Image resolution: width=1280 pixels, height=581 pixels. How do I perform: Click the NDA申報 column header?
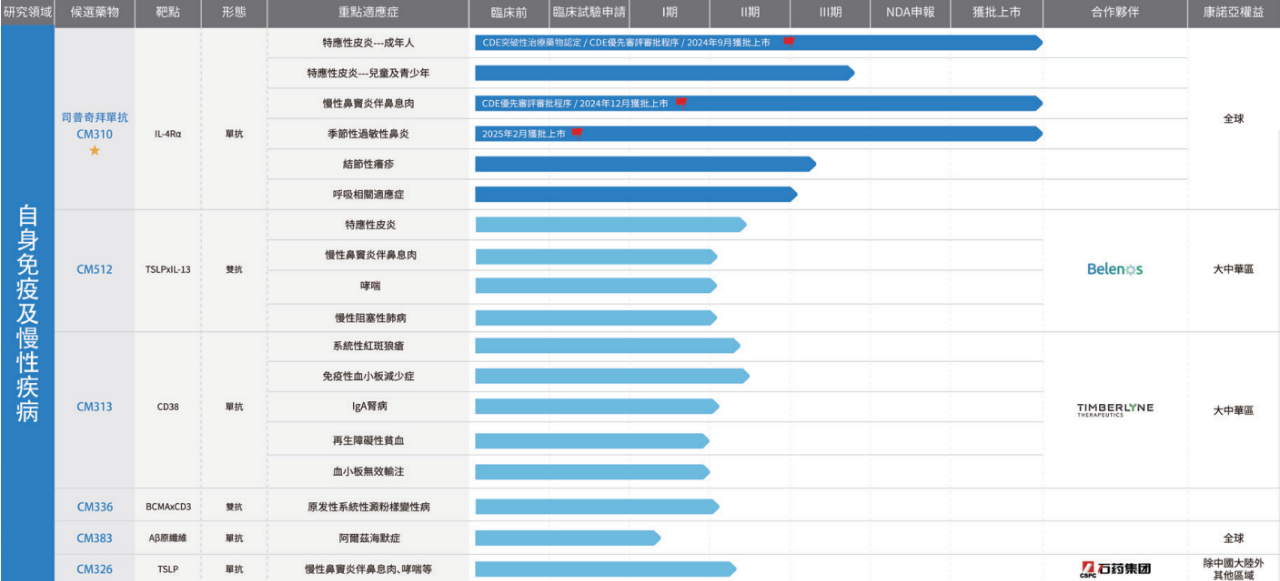(909, 13)
